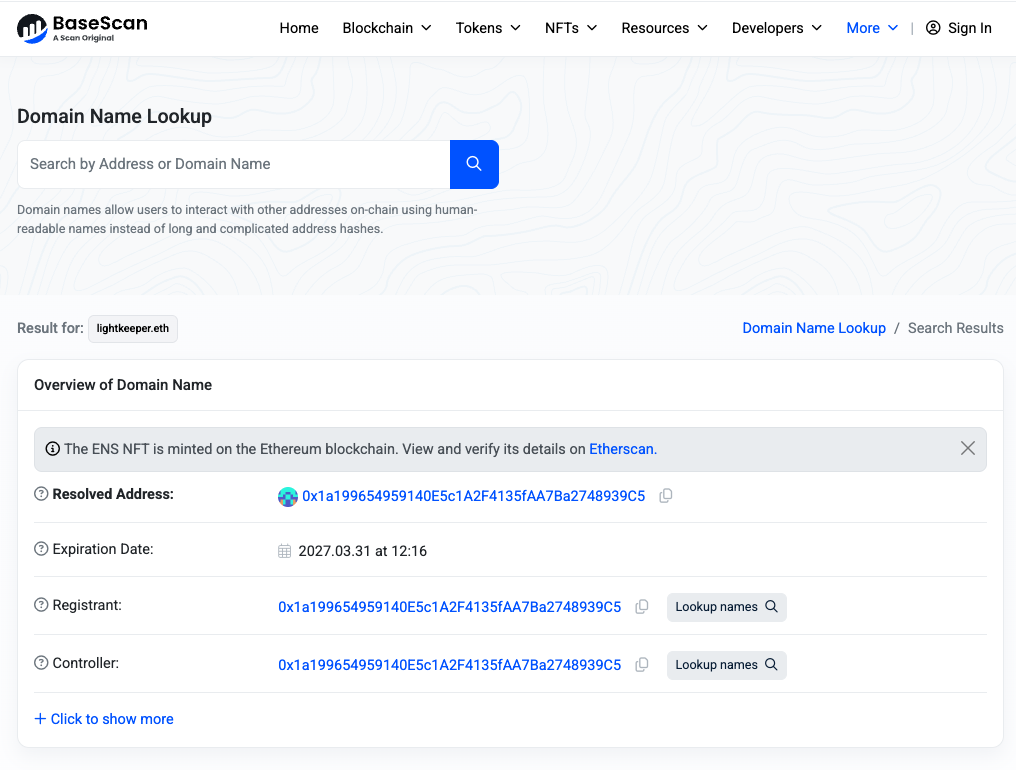Go to the Home menu item
Screen dimensions: 1016x770
tap(299, 28)
